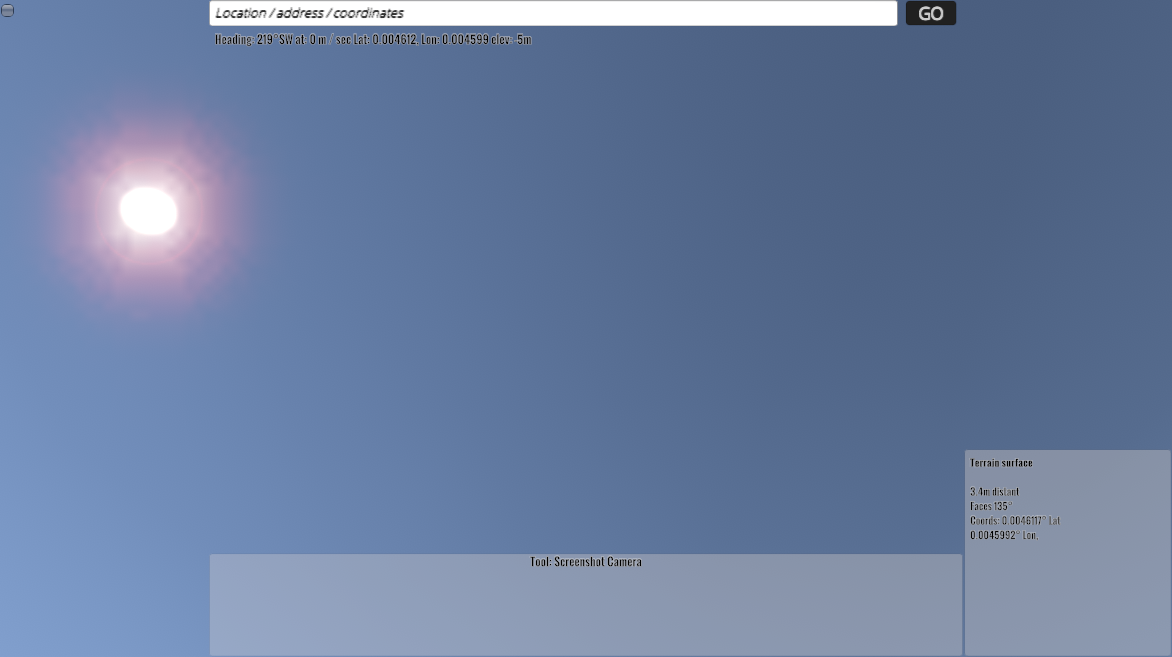
Task: Click the Terrain surface heading
Action: coord(1001,463)
